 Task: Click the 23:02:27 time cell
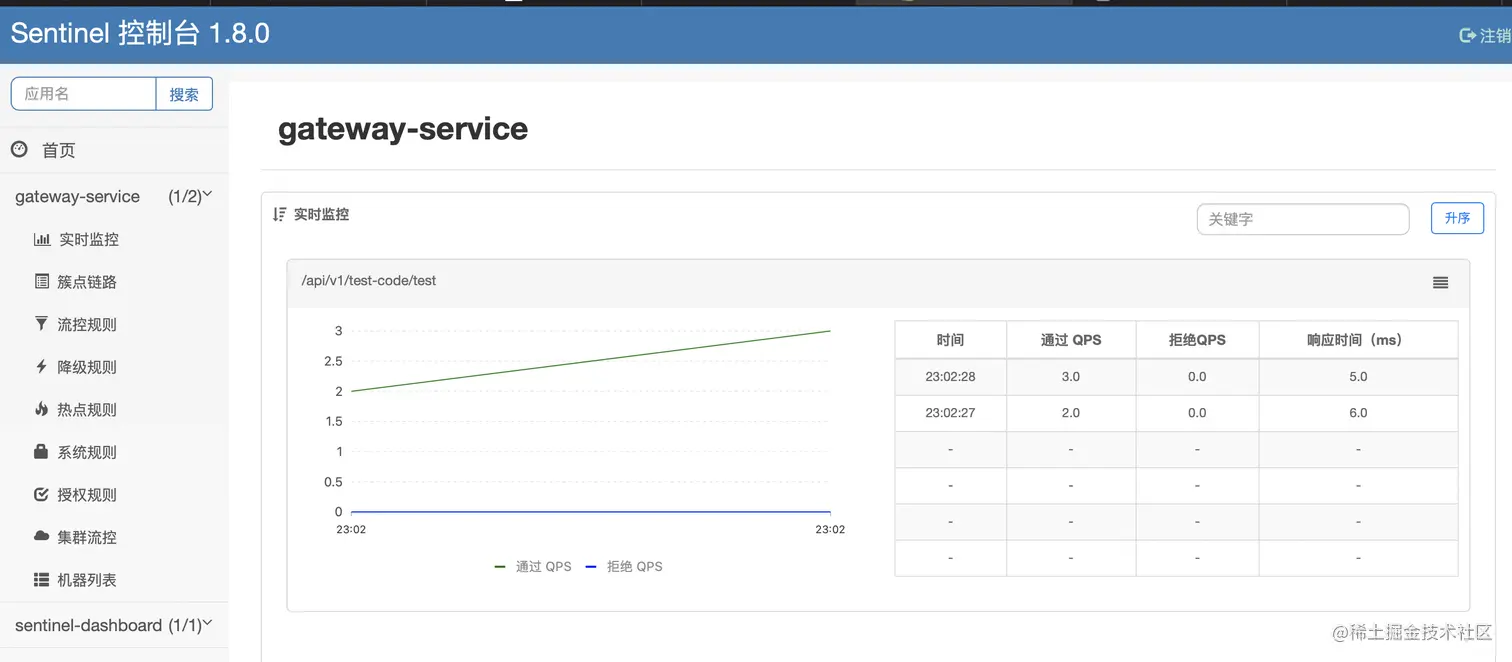950,413
